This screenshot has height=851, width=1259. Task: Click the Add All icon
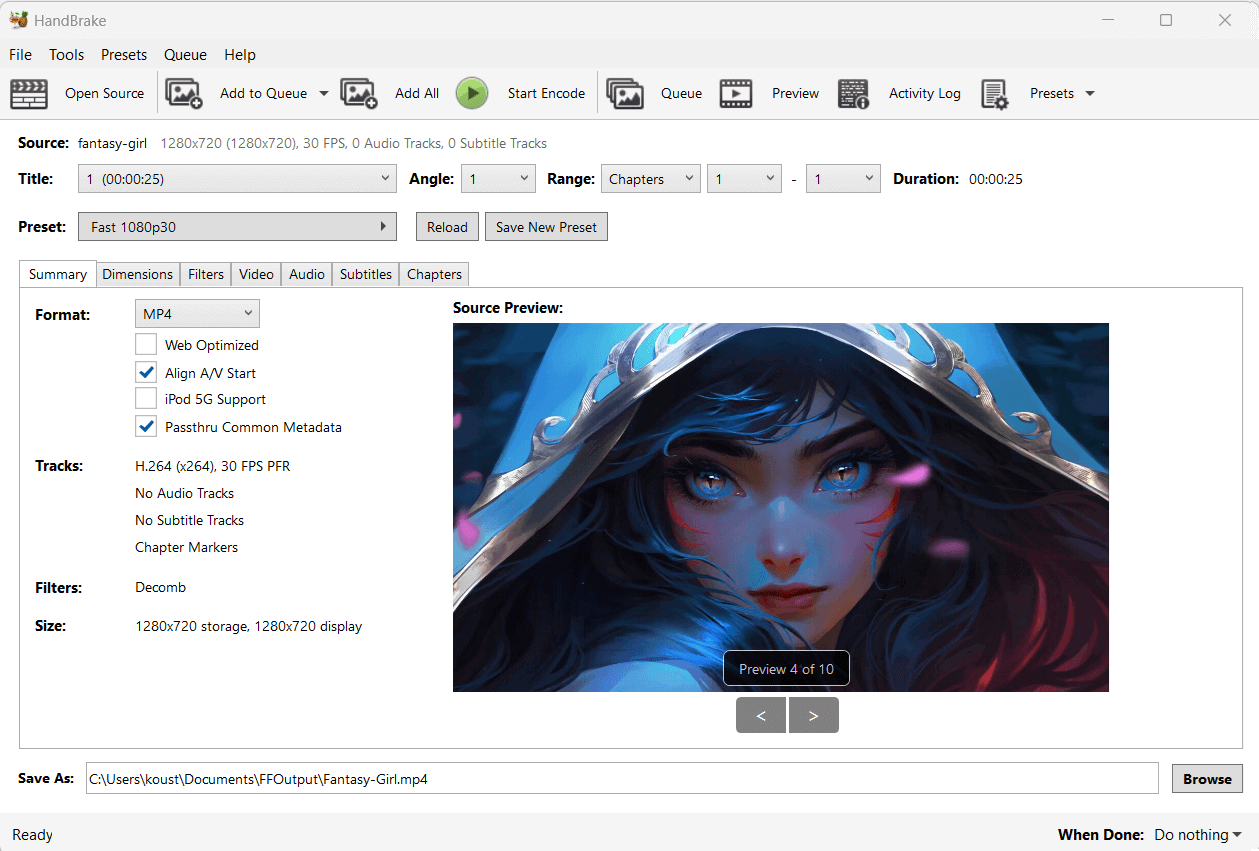(359, 93)
